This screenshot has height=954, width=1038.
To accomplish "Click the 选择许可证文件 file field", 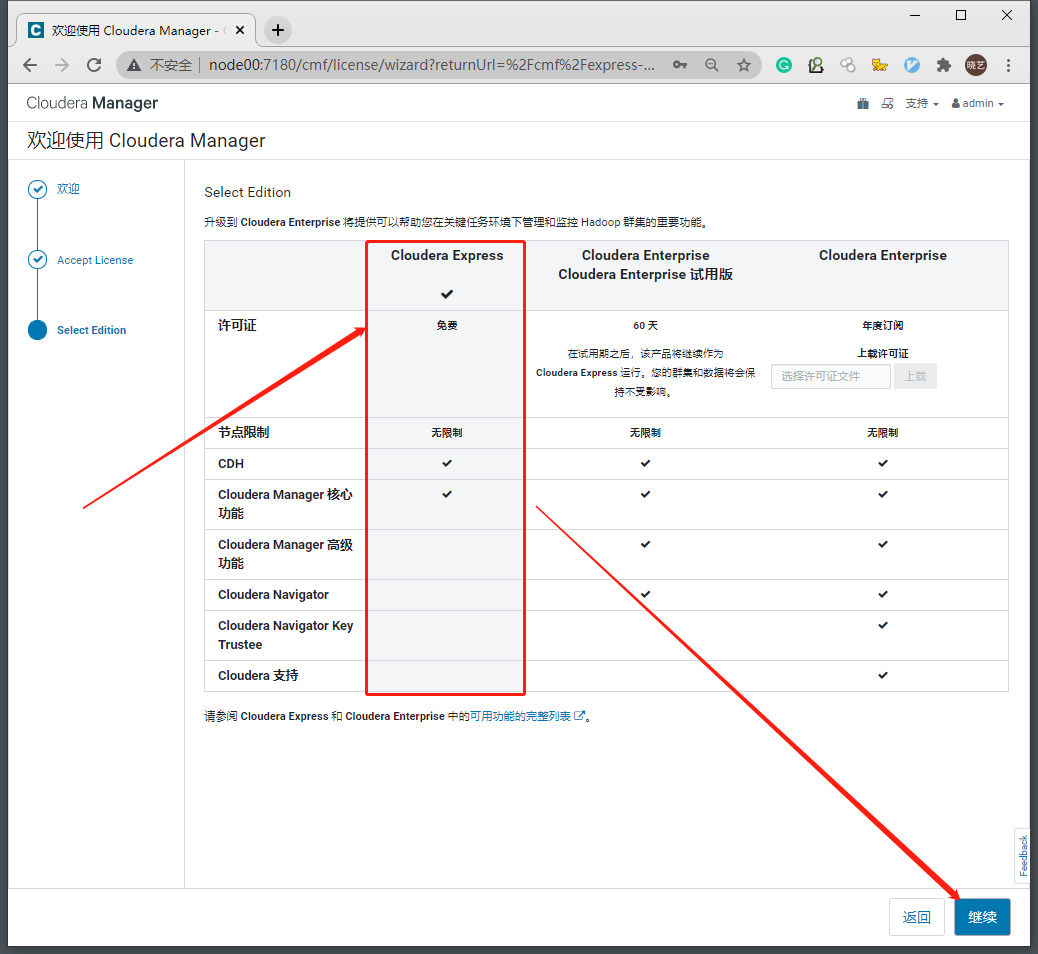I will click(831, 376).
